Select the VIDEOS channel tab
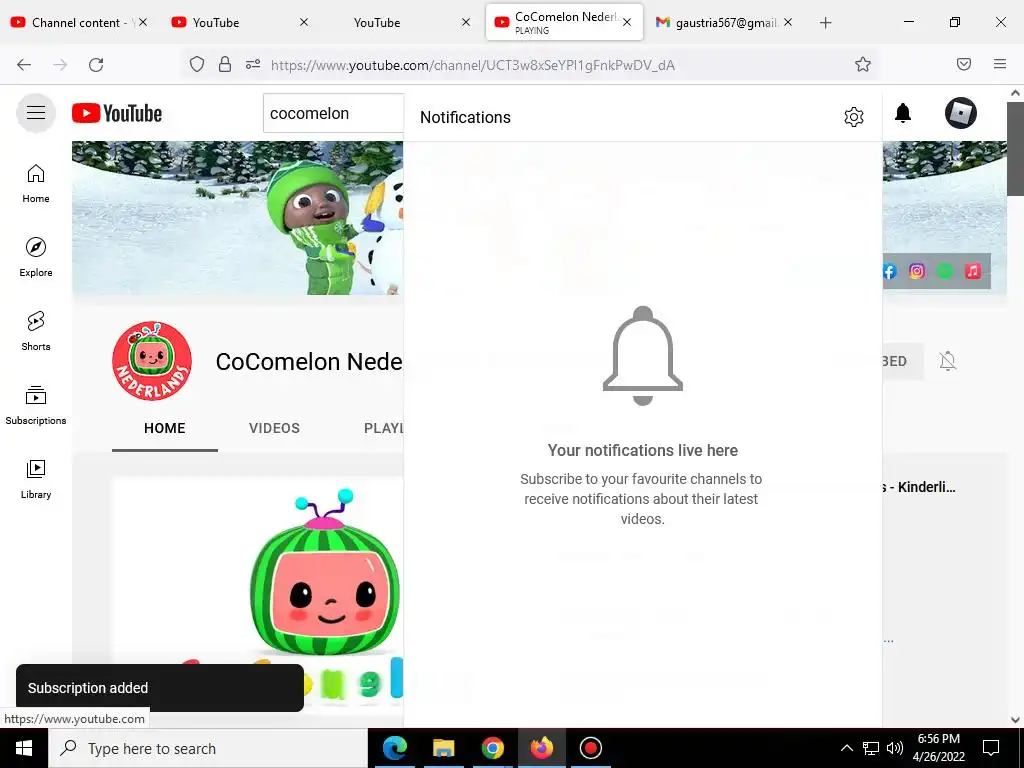This screenshot has width=1024, height=768. pos(274,428)
